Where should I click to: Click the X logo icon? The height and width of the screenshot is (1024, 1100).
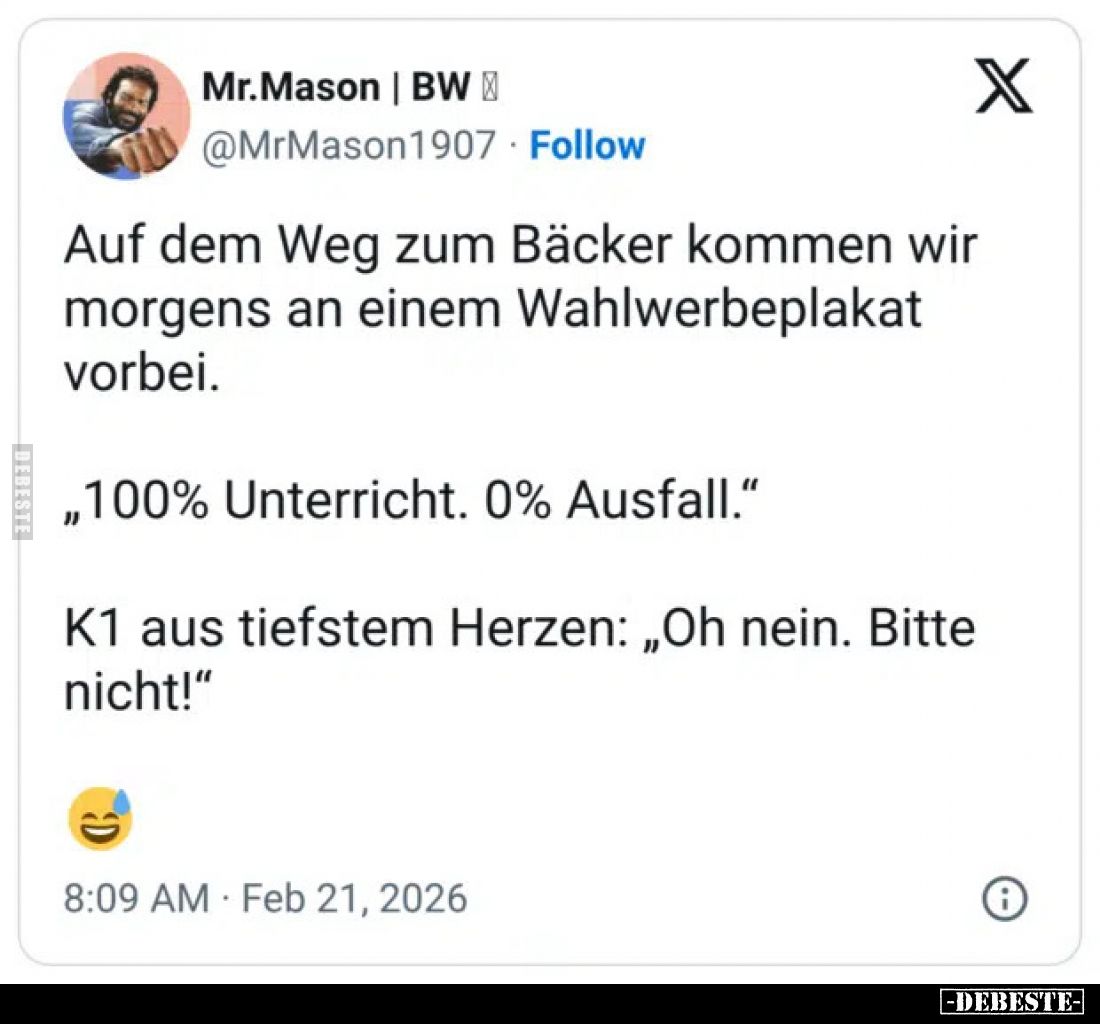coord(1004,86)
